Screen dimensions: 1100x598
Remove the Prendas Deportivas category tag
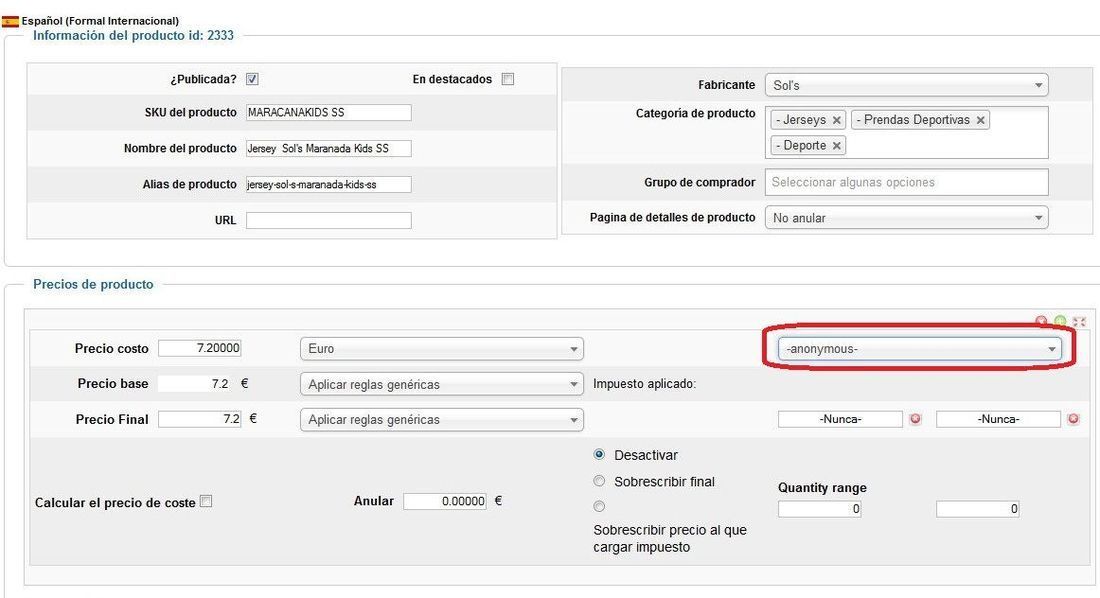pyautogui.click(x=981, y=121)
